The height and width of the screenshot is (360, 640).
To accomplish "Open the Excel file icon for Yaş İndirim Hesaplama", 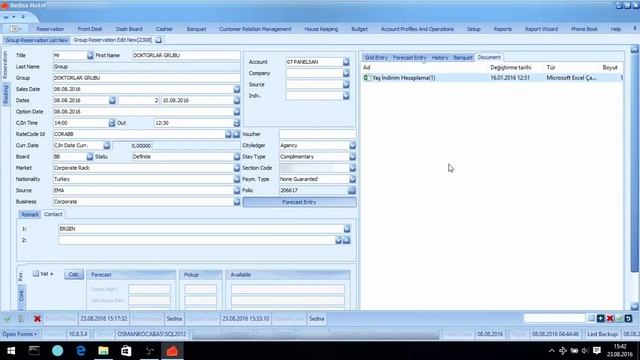I will point(367,78).
